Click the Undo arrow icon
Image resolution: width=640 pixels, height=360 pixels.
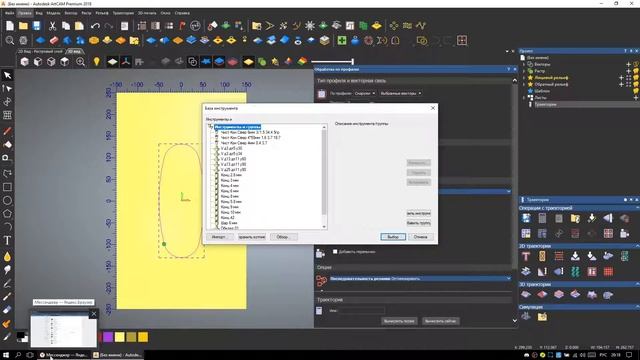[x=95, y=26]
